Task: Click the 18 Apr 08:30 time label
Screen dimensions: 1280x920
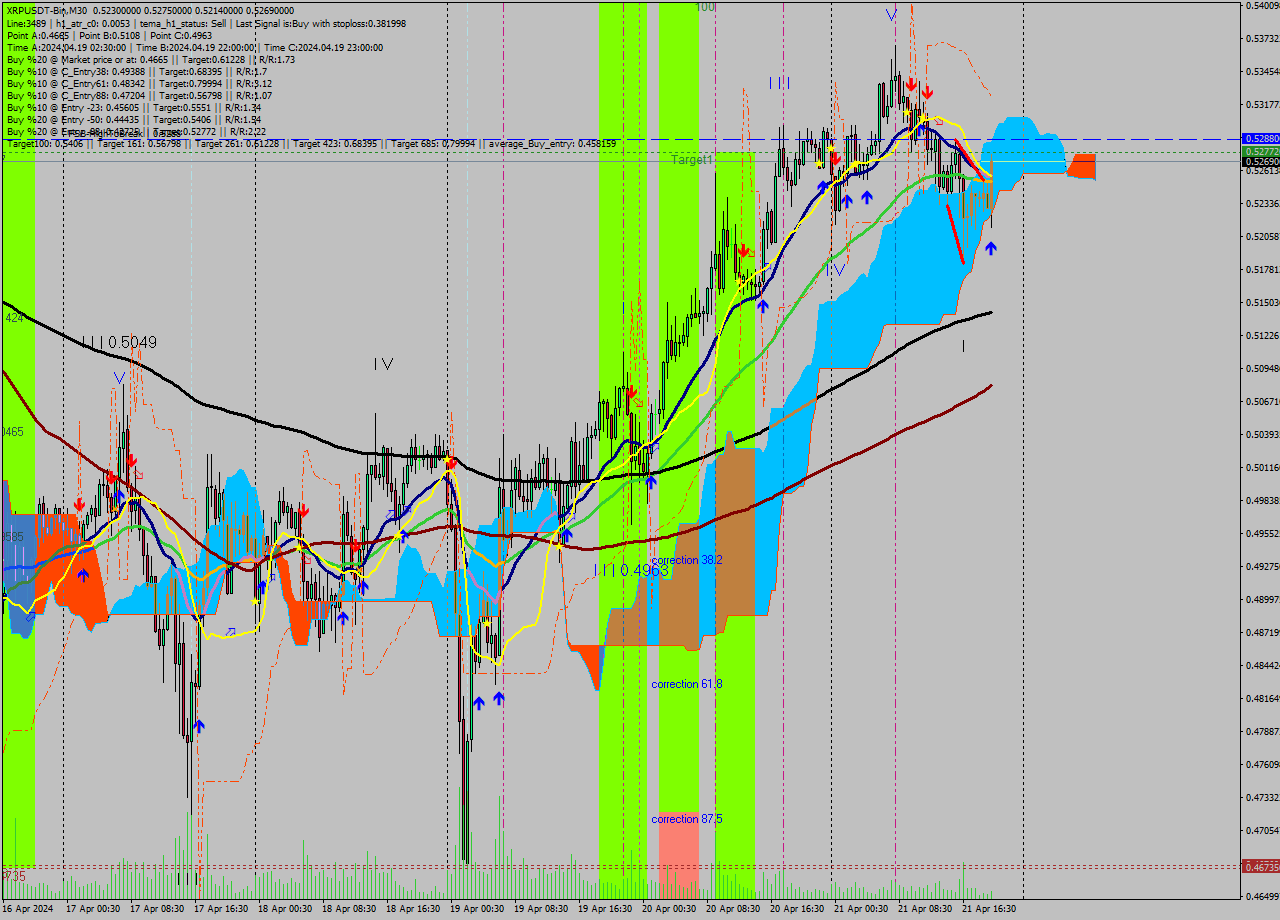Action: pos(349,909)
